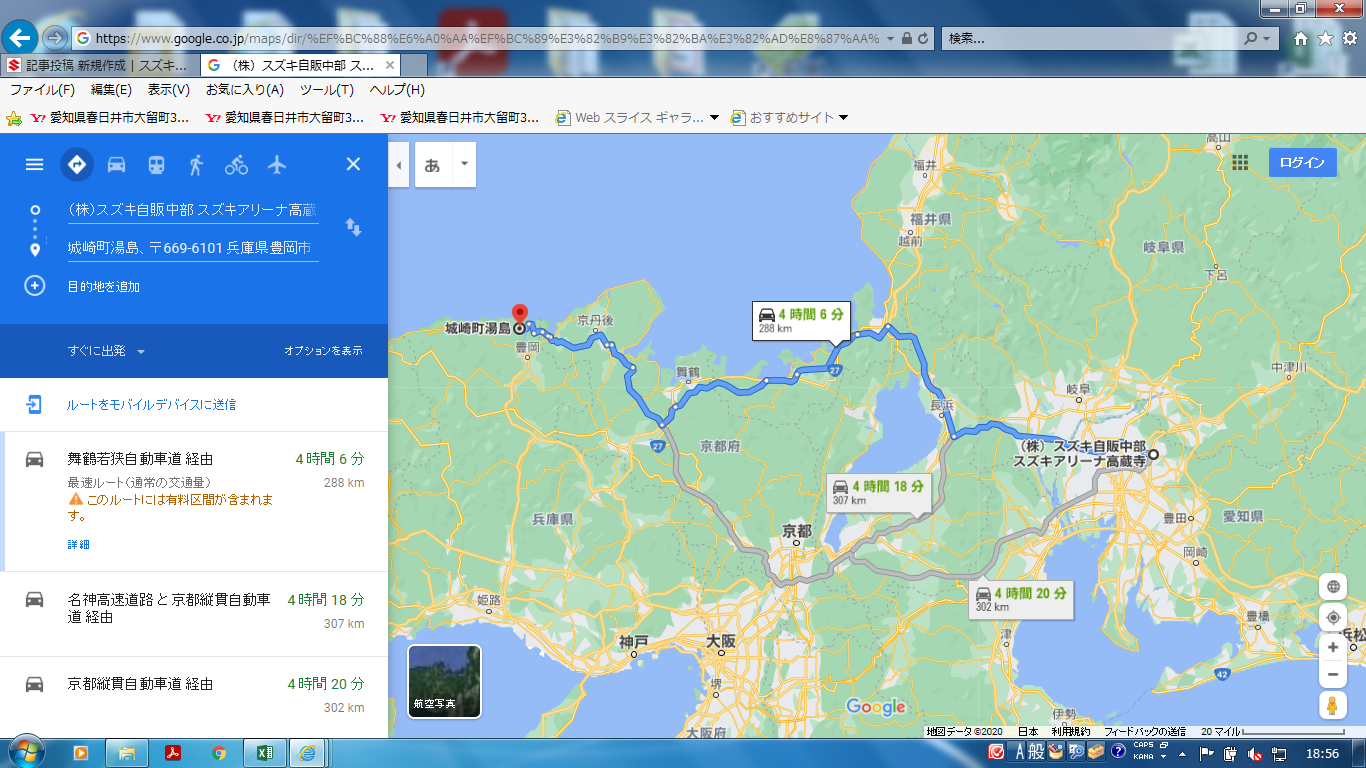Open the ファイル(F) menu
The image size is (1366, 768).
tap(42, 90)
